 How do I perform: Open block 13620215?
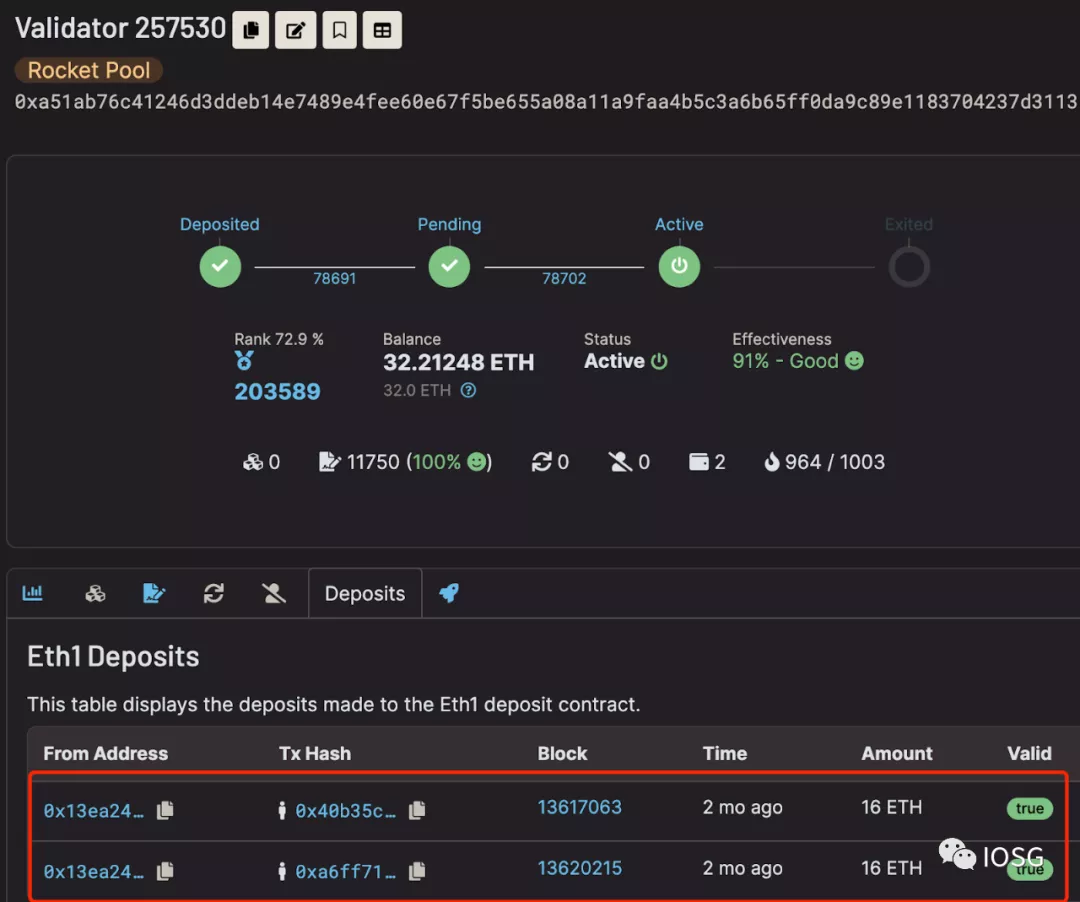click(x=579, y=868)
